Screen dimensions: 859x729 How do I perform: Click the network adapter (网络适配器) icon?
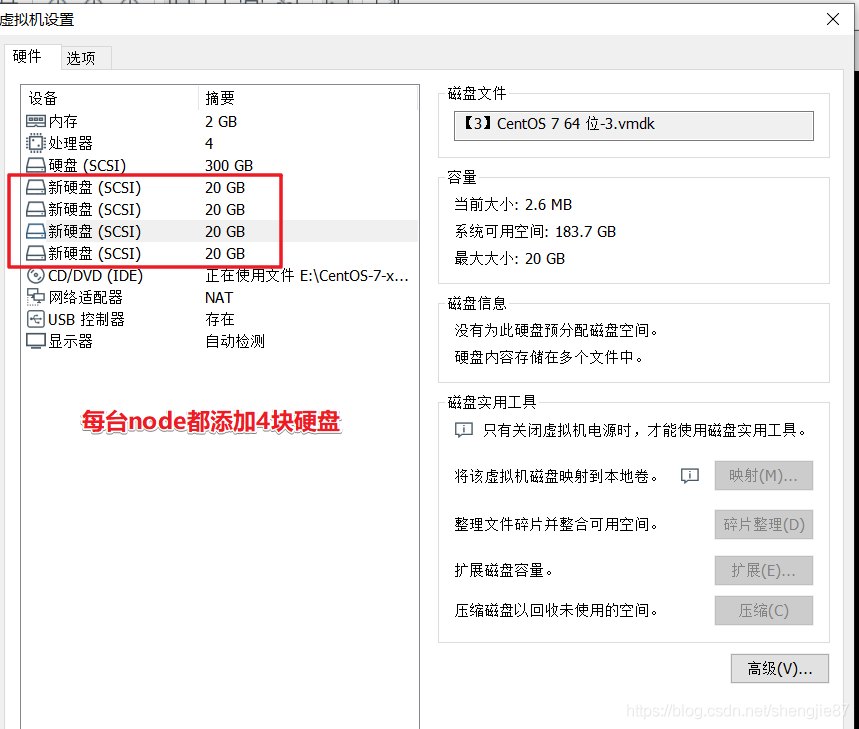point(36,297)
